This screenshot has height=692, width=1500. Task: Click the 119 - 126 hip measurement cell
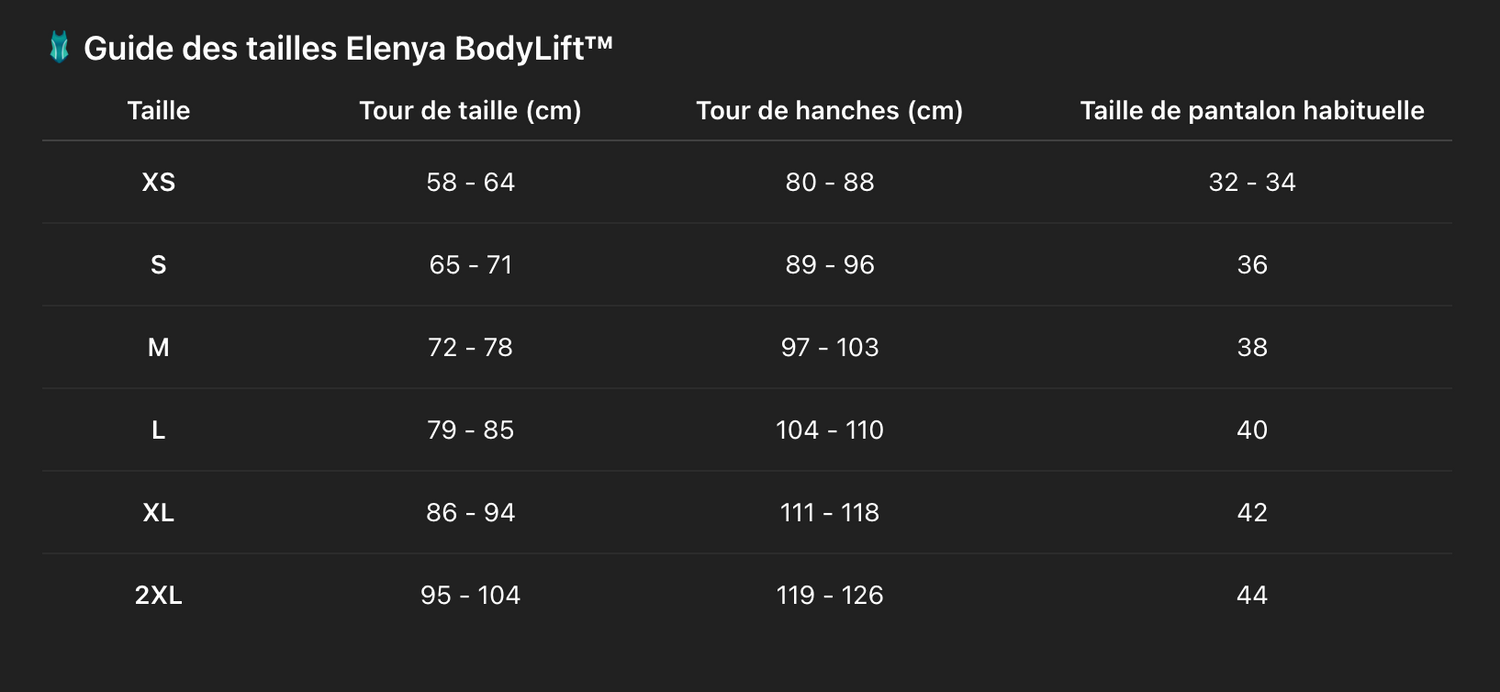(x=829, y=595)
